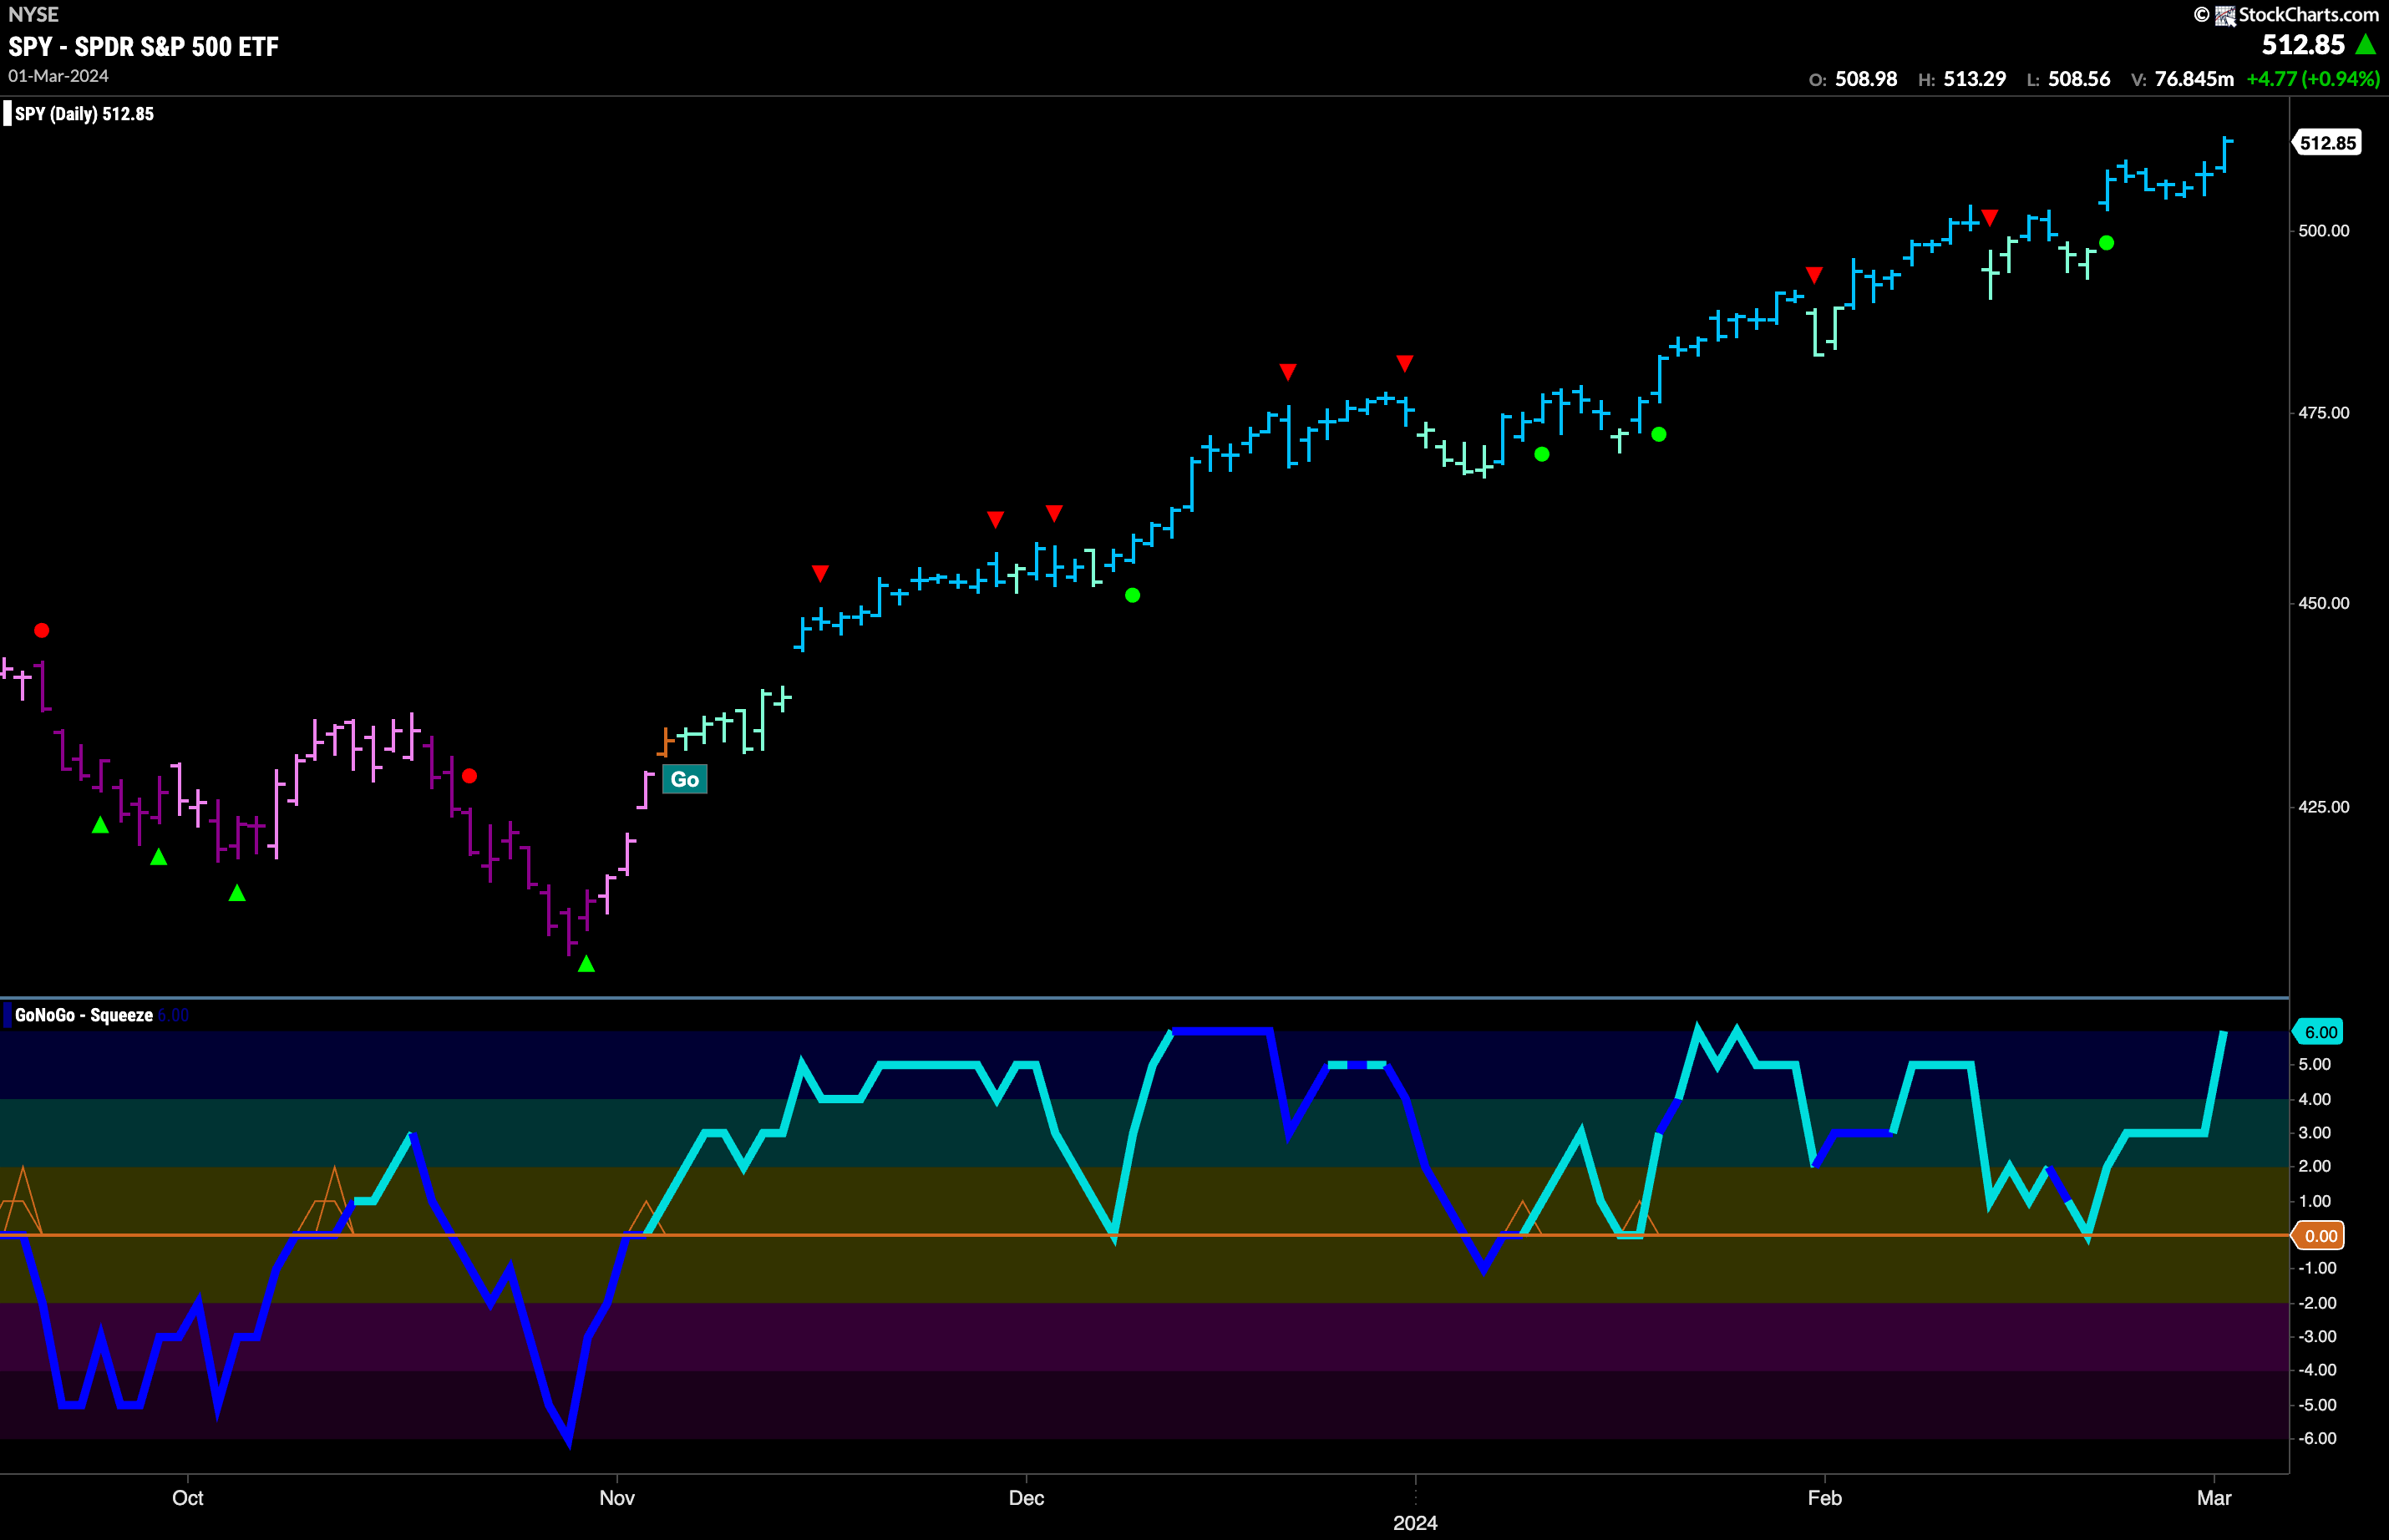Click the red circle marker in mid-October
2389x1540 pixels.
pos(470,776)
